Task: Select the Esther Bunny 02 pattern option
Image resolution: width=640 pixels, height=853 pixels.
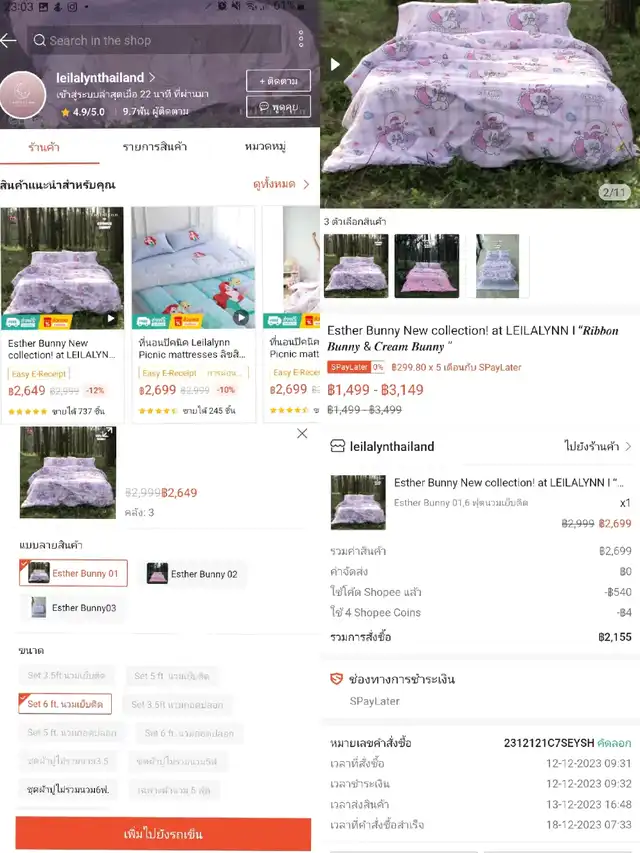Action: (x=193, y=574)
